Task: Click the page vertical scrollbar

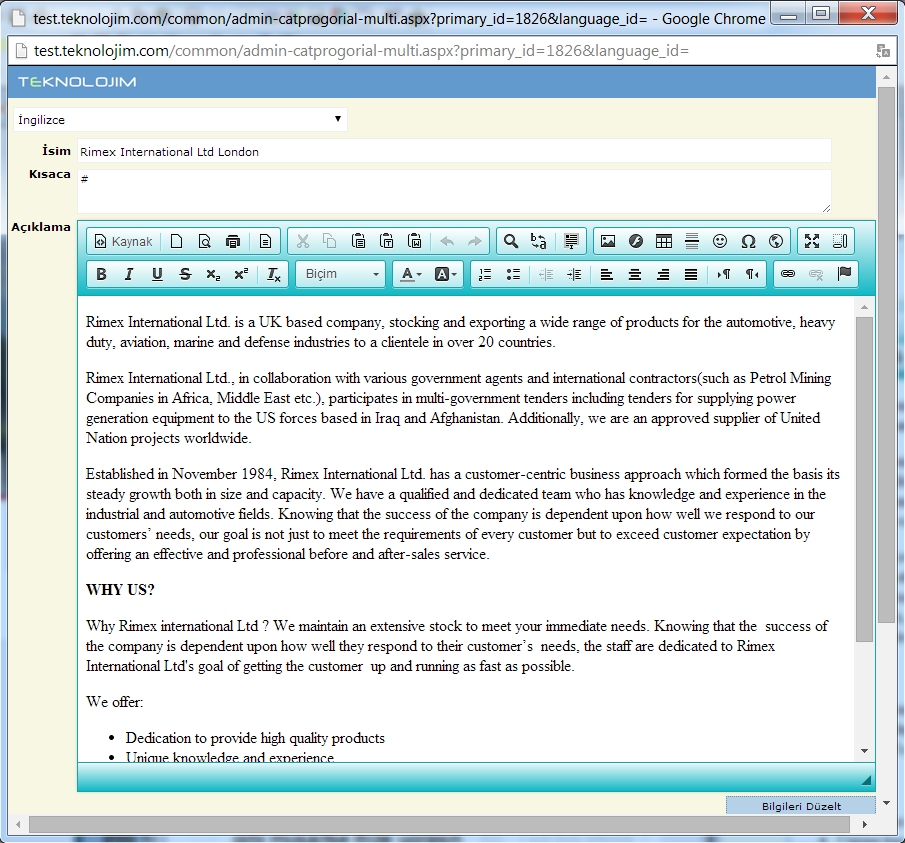Action: 887,355
